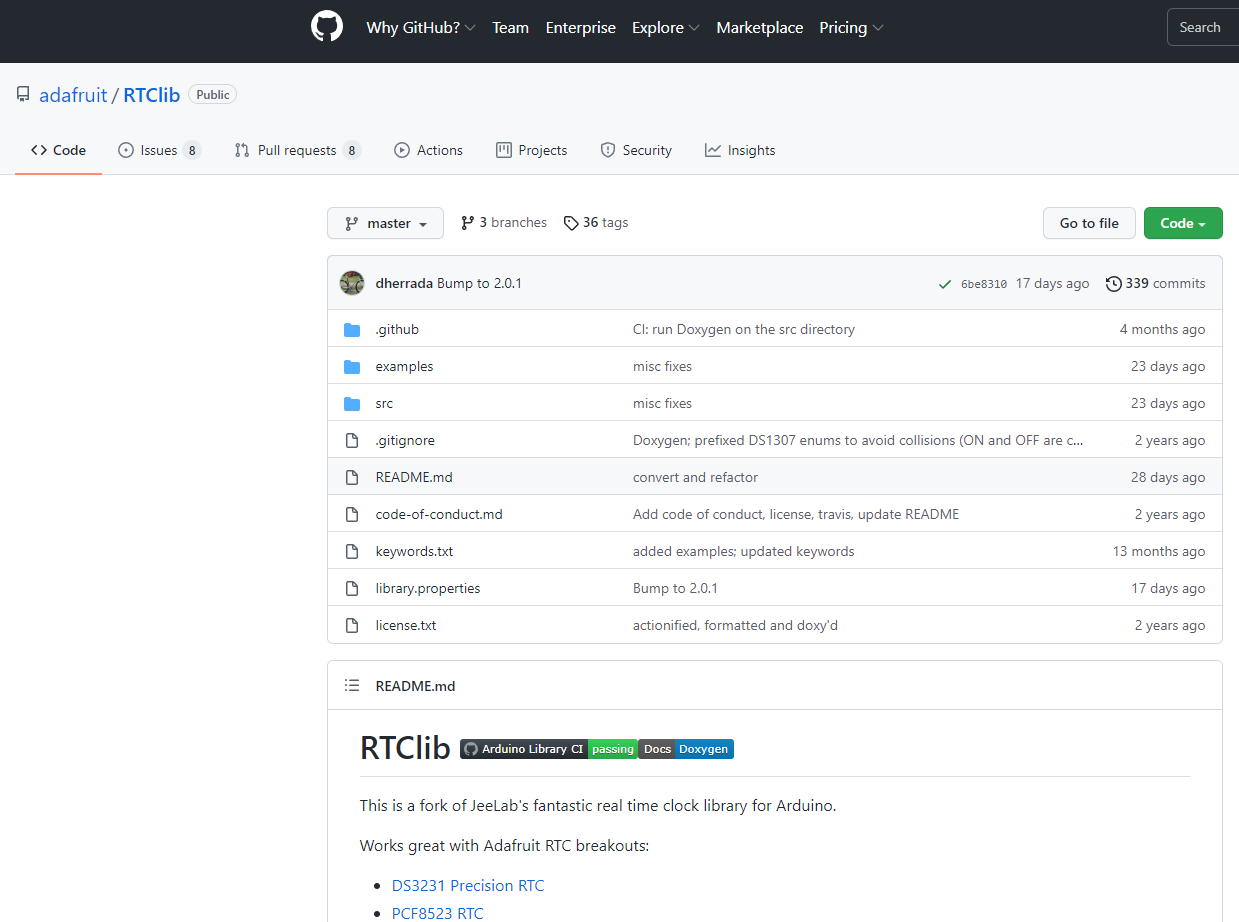The image size is (1239, 922).
Task: Click the adafruit owner link
Action: [x=73, y=95]
